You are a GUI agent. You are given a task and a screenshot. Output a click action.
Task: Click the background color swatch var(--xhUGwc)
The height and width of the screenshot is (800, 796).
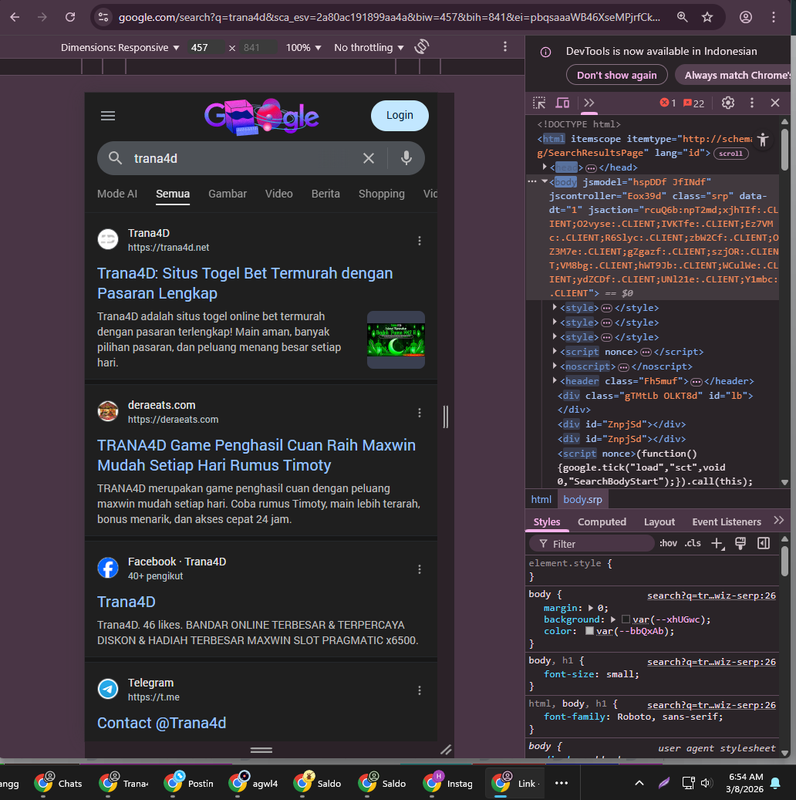point(626,619)
